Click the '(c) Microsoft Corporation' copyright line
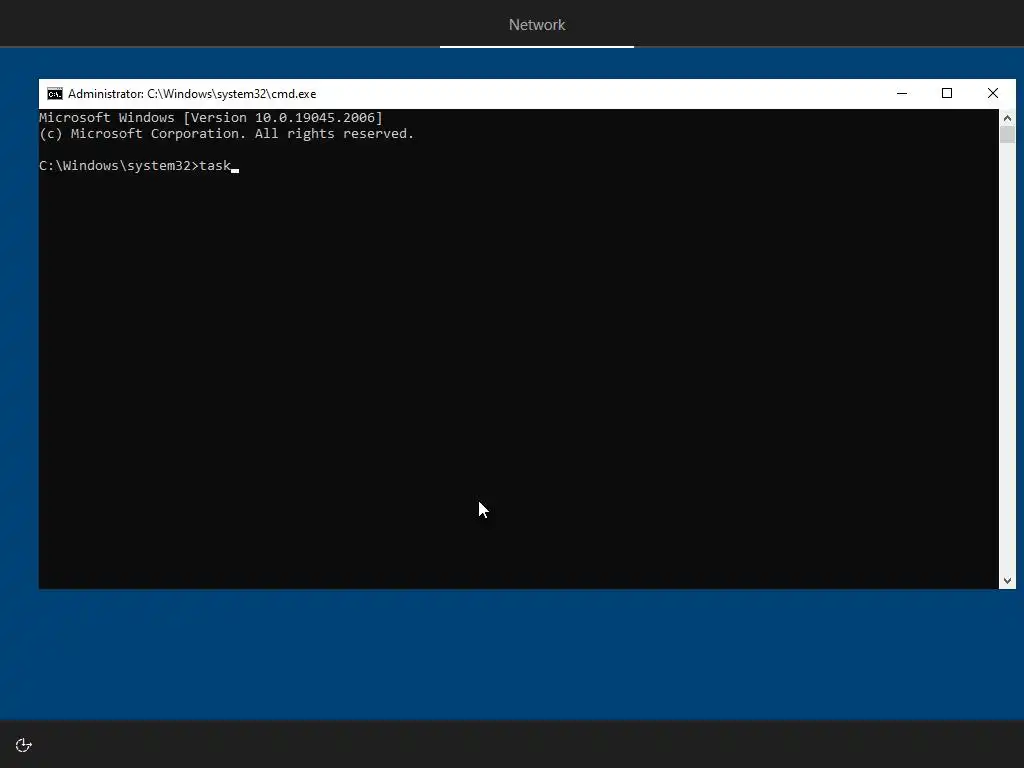Screen dimensions: 1024x768 [x=227, y=134]
